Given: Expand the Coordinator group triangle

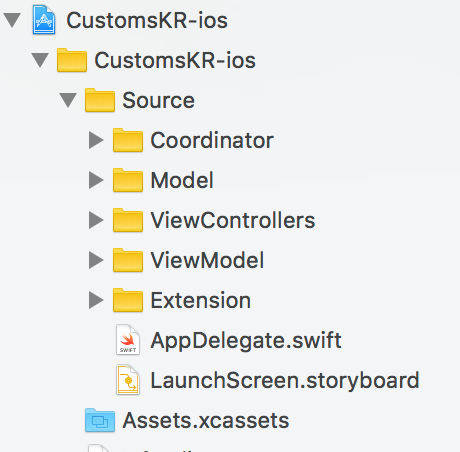Looking at the screenshot, I should 96,140.
